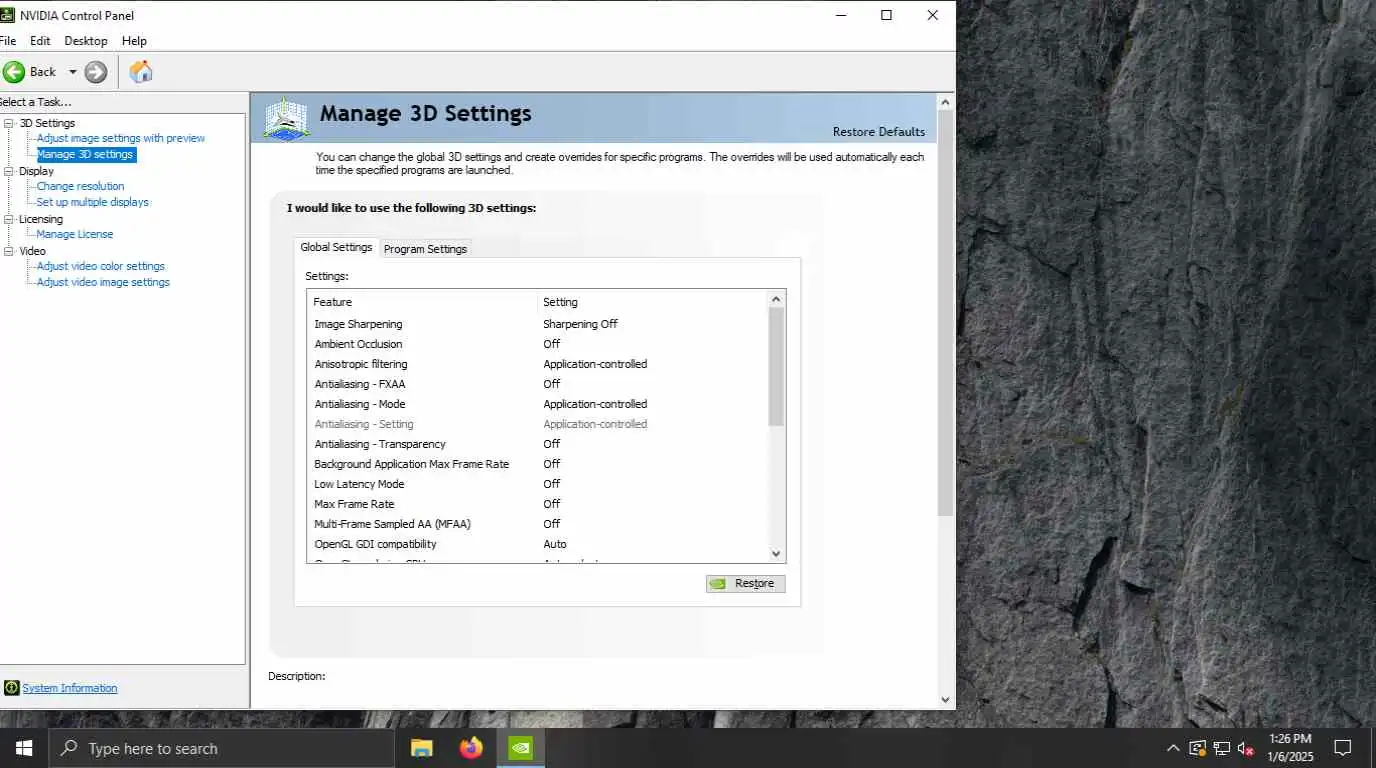Open Adjust image settings with preview
This screenshot has height=768, width=1376.
point(121,138)
